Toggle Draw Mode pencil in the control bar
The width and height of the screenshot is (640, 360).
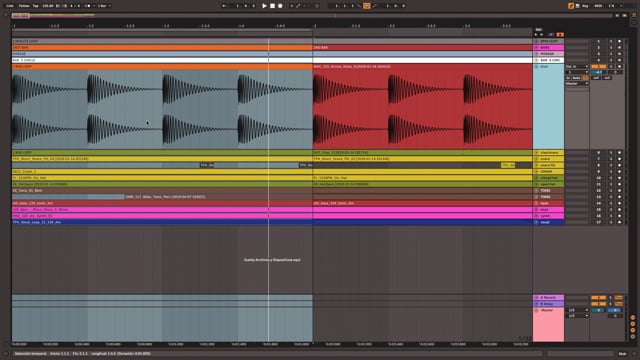coord(571,6)
